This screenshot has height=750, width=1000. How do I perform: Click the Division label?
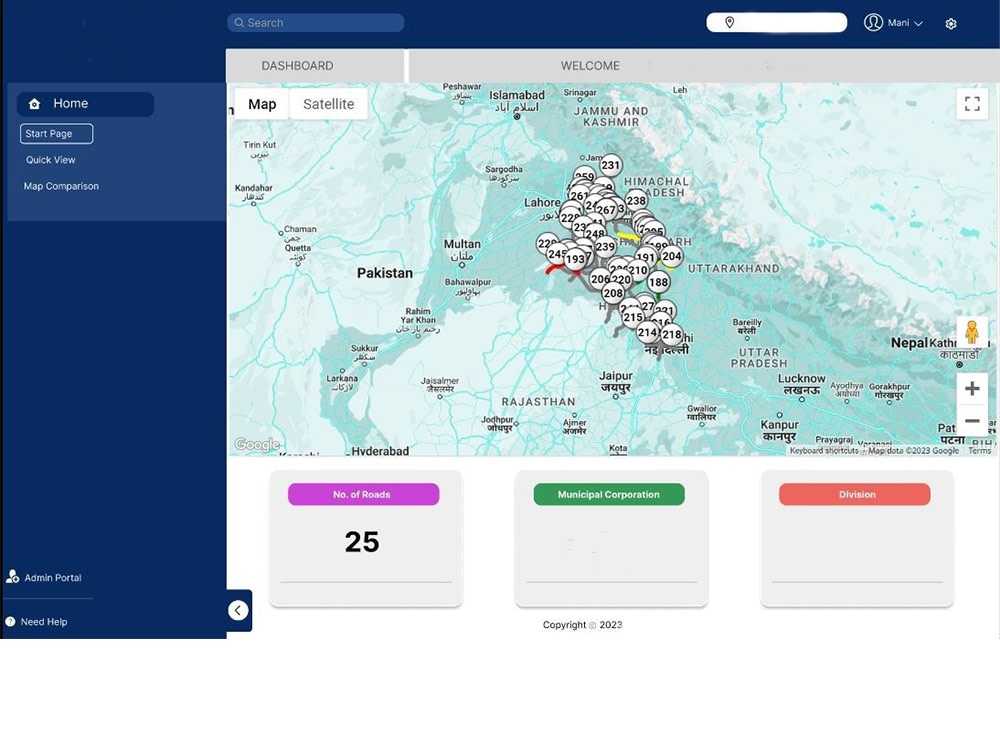click(x=855, y=494)
